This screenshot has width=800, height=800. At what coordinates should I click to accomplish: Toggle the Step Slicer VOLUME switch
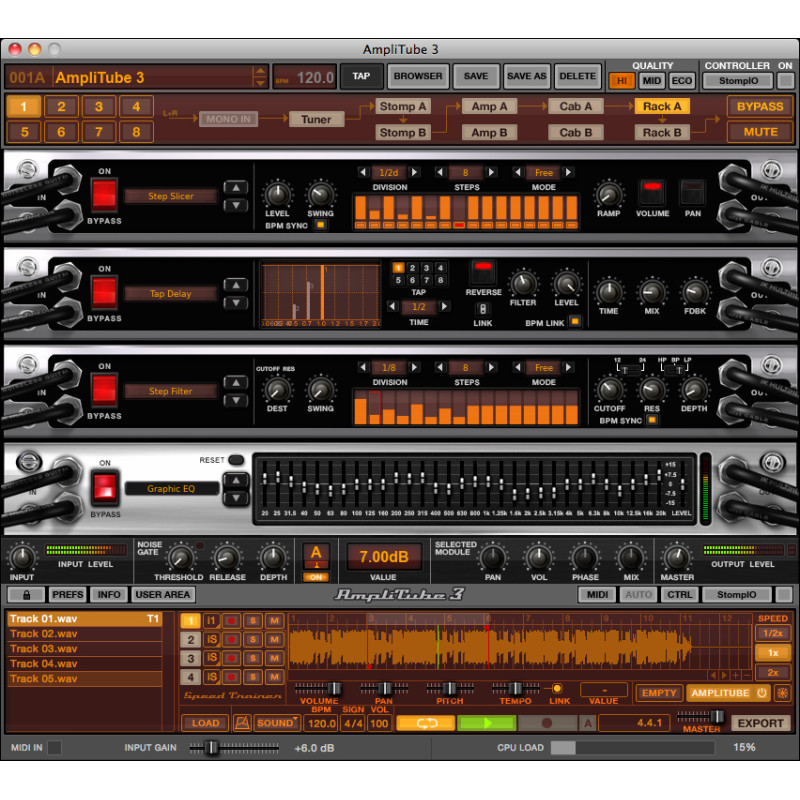pos(652,193)
